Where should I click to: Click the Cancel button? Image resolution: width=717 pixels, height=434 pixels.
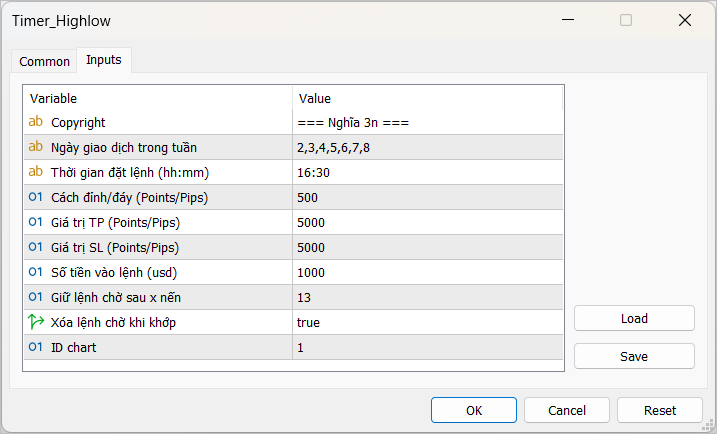pos(566,410)
